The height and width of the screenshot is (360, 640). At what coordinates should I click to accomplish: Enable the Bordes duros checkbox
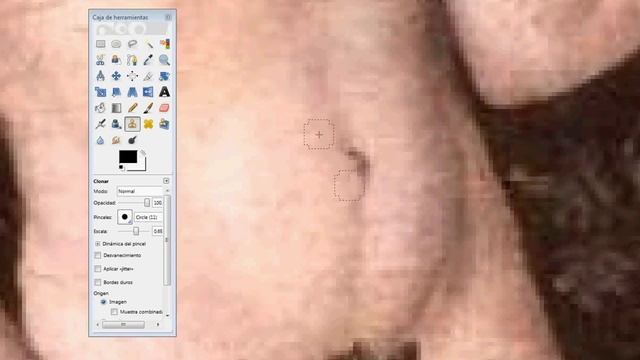pos(98,282)
